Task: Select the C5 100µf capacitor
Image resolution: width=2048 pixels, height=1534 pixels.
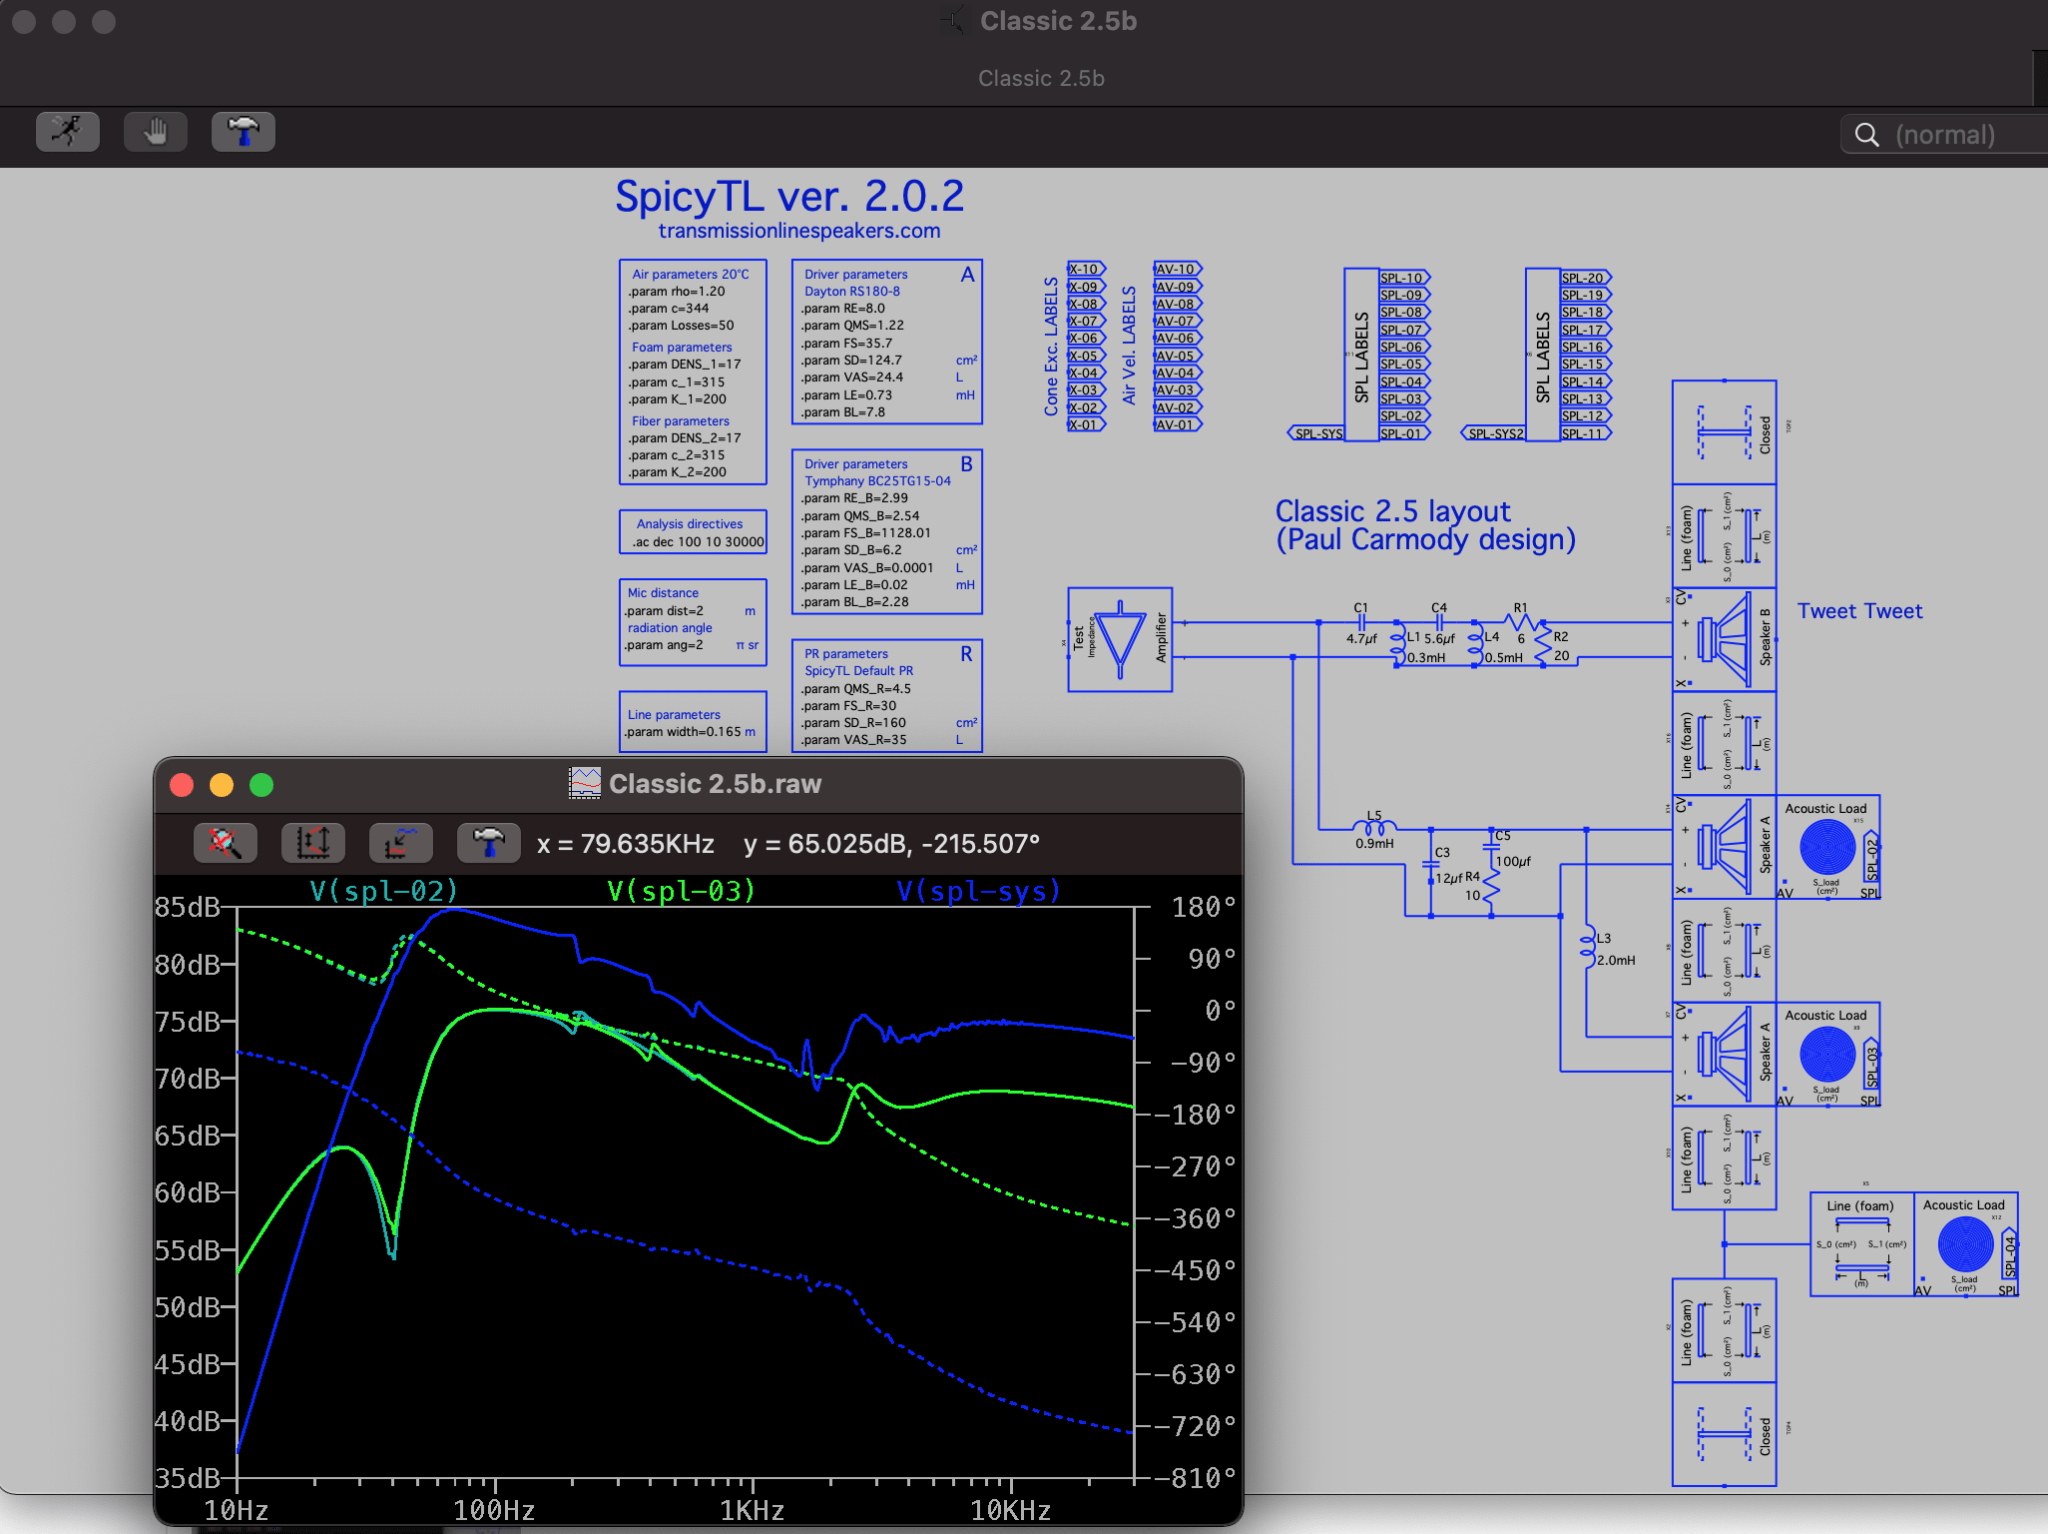Action: tap(1492, 847)
